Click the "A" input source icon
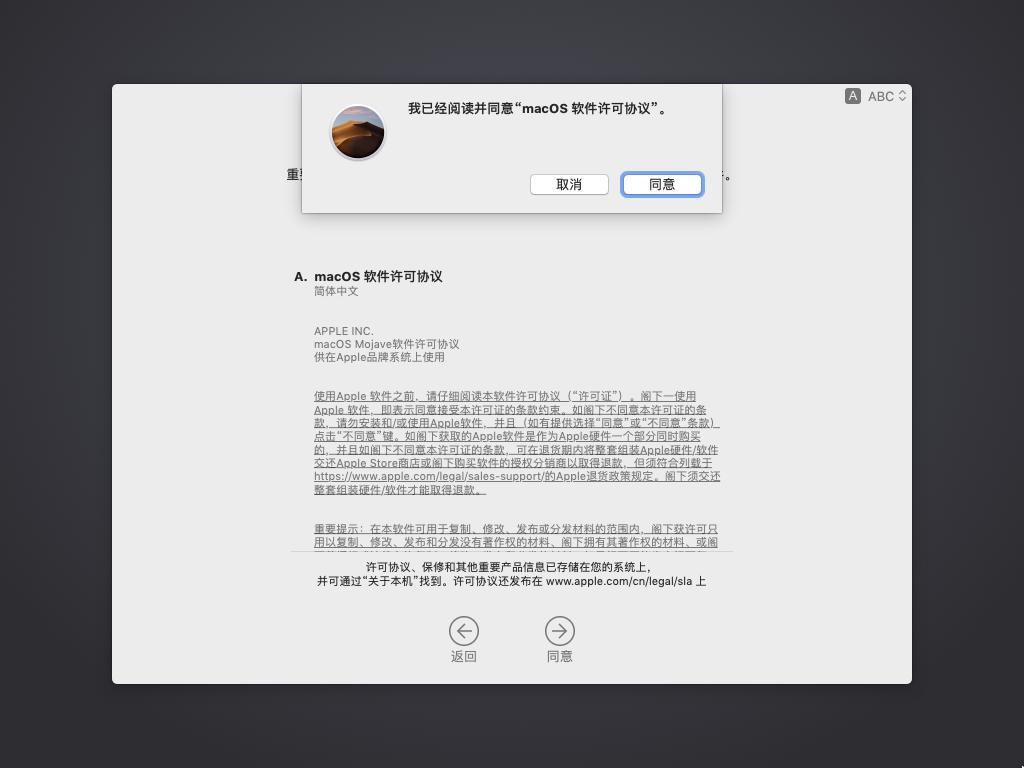Screen dimensions: 1024x768 coord(852,96)
